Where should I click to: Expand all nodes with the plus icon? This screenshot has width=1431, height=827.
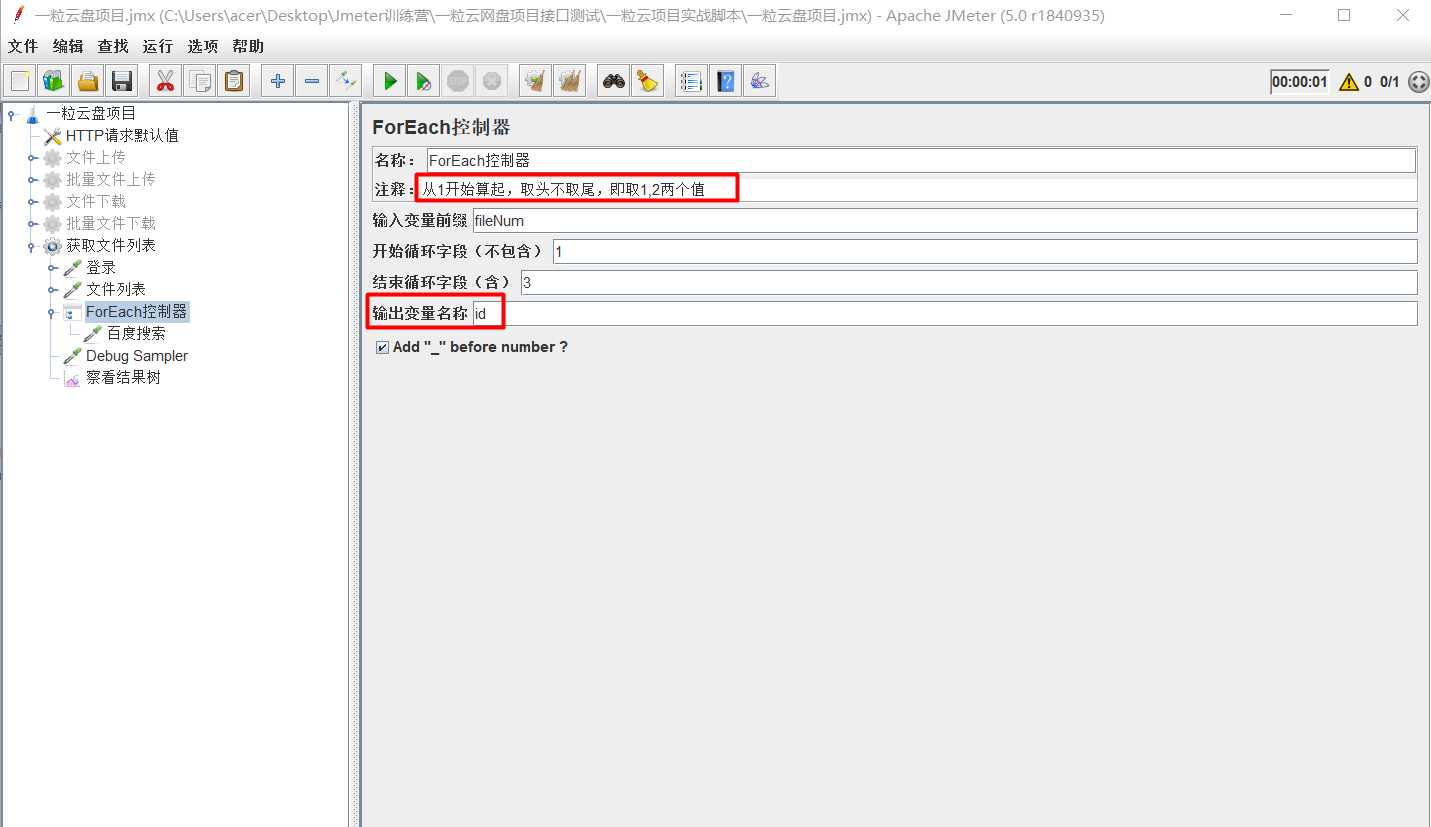pyautogui.click(x=278, y=81)
